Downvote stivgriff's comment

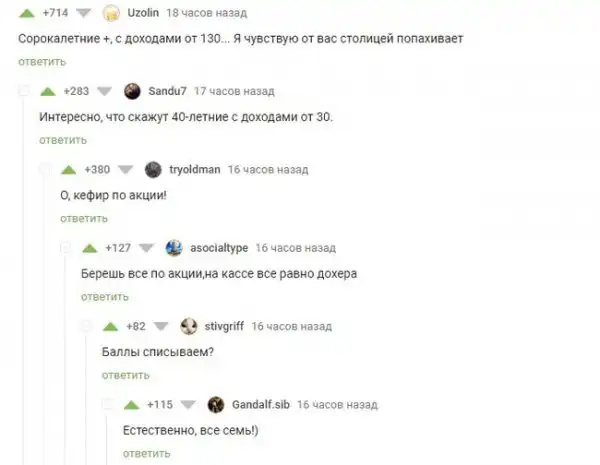(161, 326)
